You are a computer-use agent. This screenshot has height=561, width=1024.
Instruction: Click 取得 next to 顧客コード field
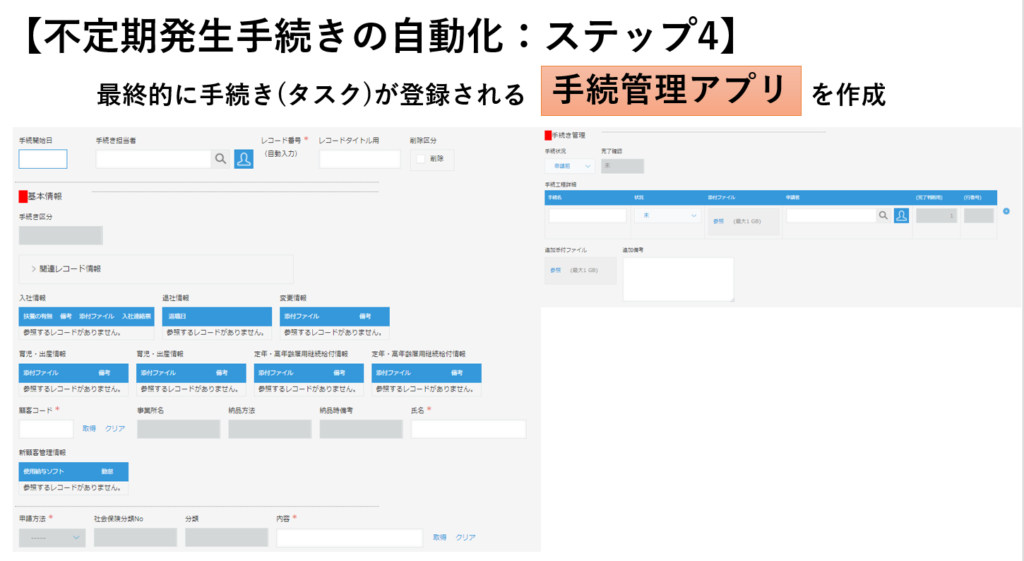89,428
